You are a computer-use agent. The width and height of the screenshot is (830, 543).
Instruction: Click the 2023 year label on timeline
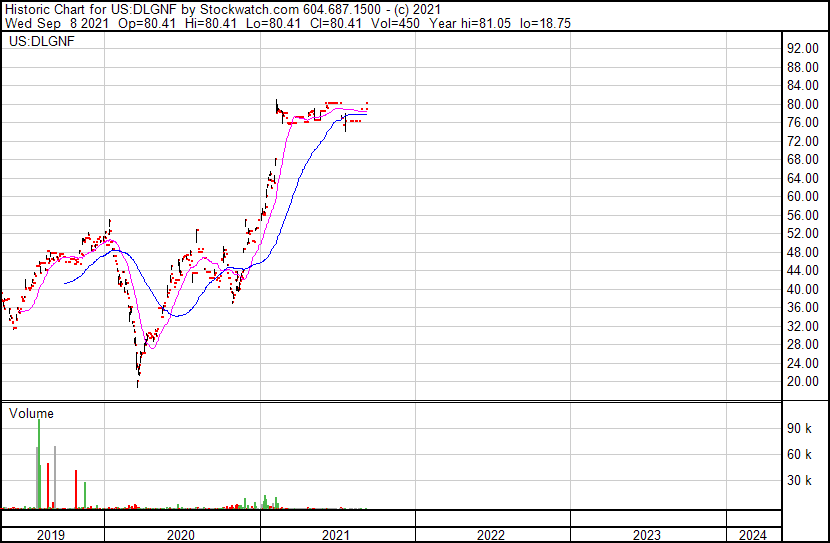[x=647, y=535]
